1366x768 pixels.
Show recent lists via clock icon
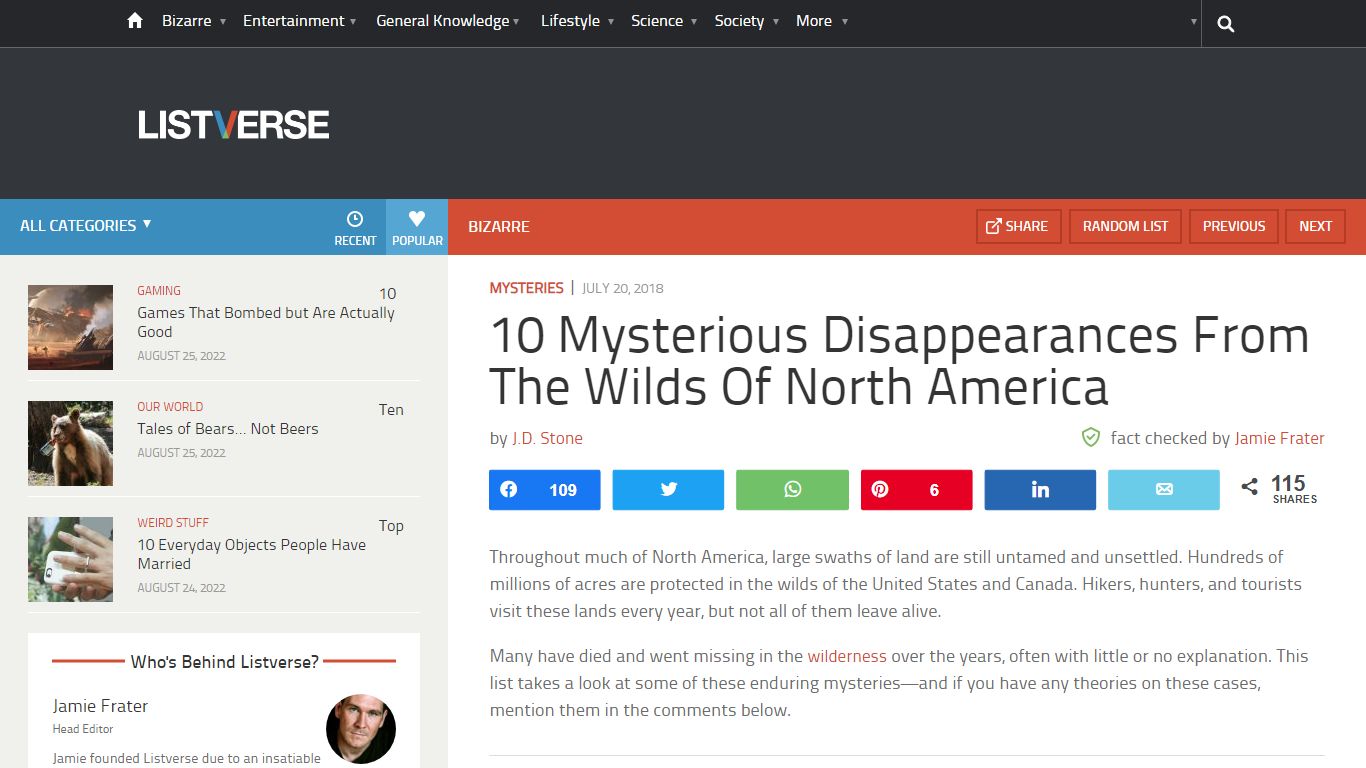point(355,227)
